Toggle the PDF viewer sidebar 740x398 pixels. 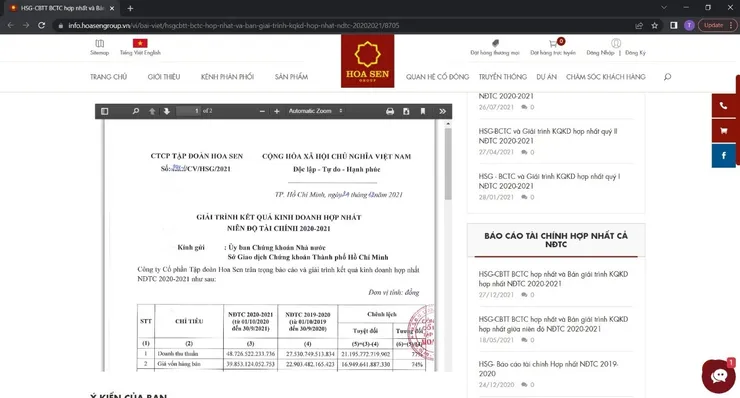point(105,111)
